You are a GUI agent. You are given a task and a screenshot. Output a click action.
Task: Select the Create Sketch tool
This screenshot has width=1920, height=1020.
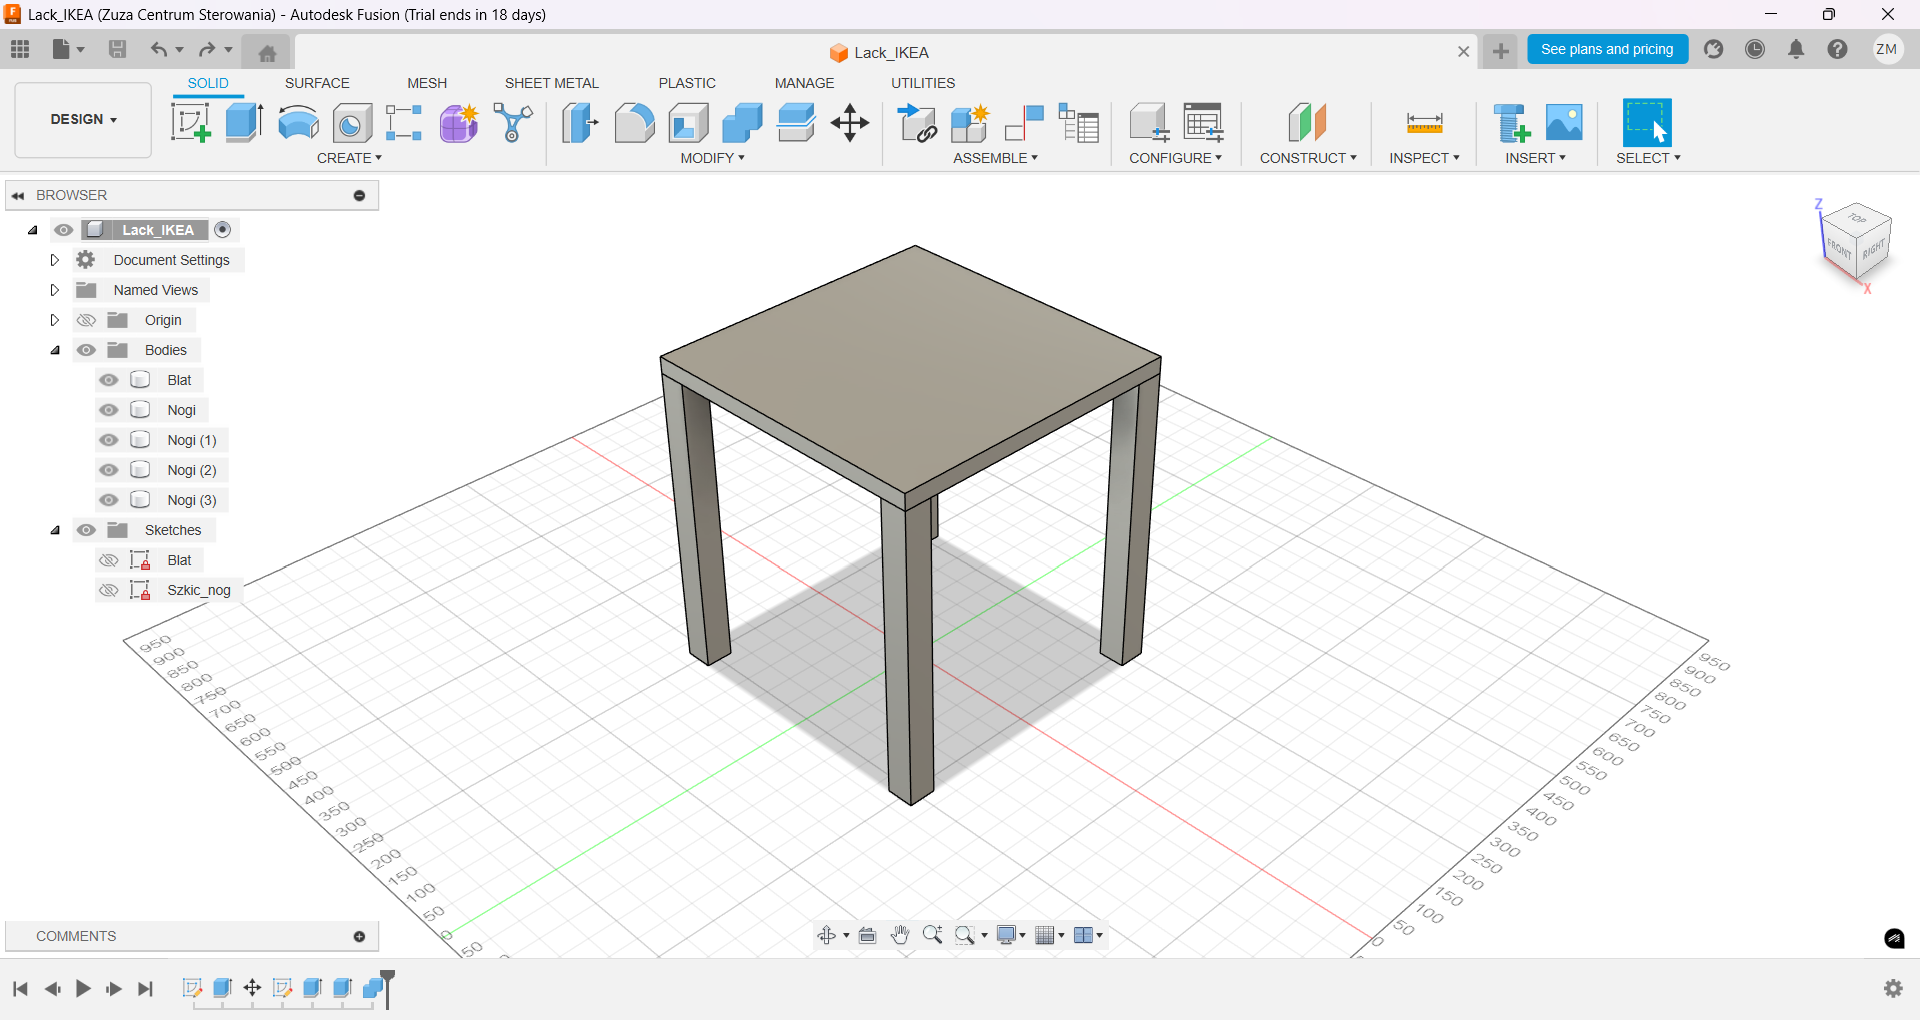click(190, 123)
